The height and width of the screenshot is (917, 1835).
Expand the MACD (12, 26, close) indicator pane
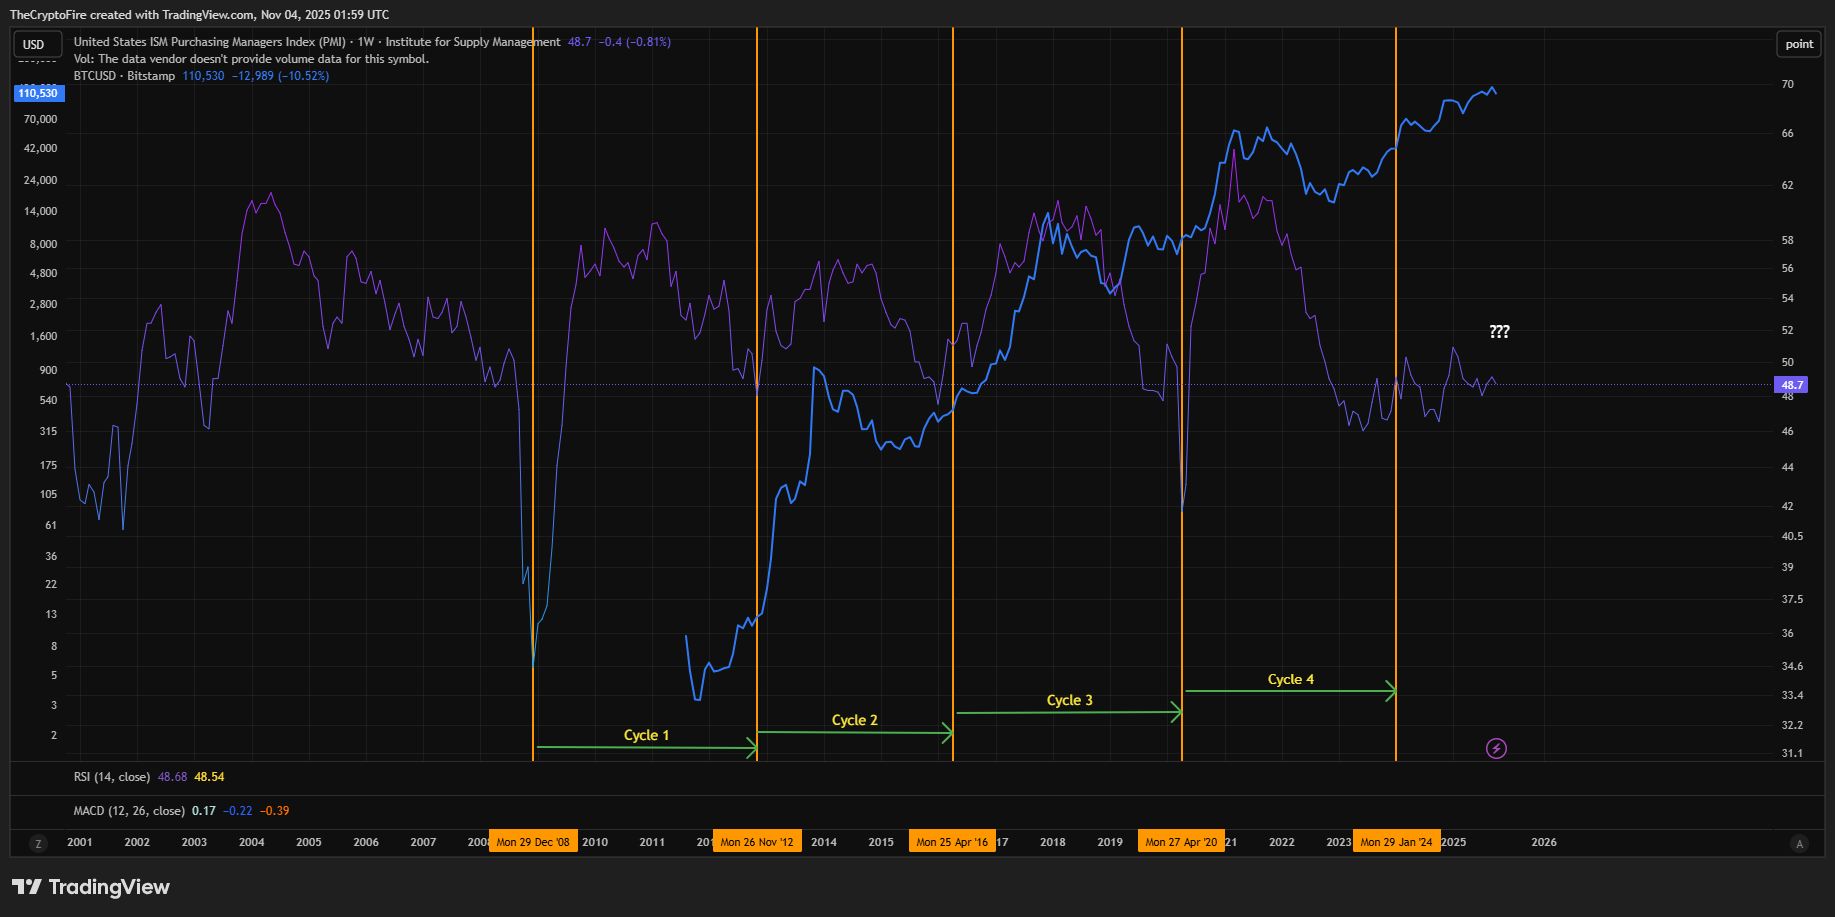(128, 811)
